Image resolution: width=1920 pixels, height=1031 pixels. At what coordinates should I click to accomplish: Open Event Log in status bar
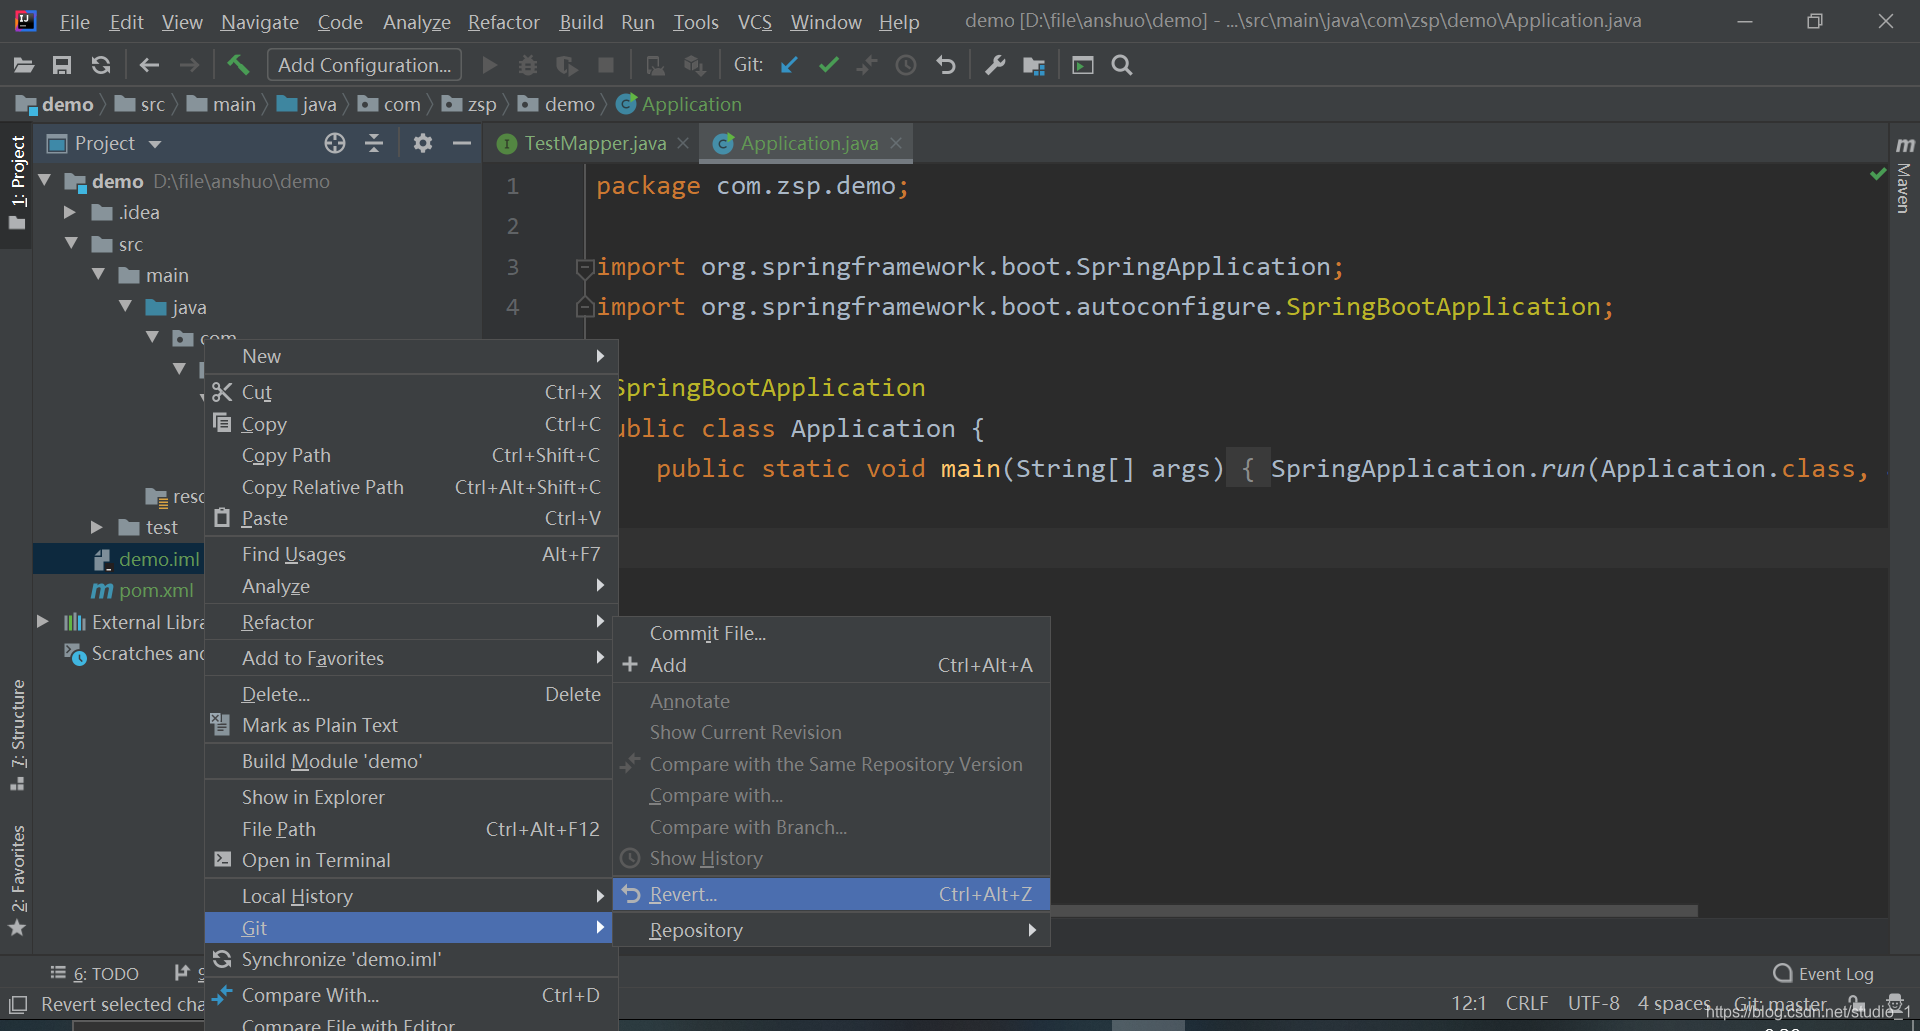pyautogui.click(x=1823, y=973)
